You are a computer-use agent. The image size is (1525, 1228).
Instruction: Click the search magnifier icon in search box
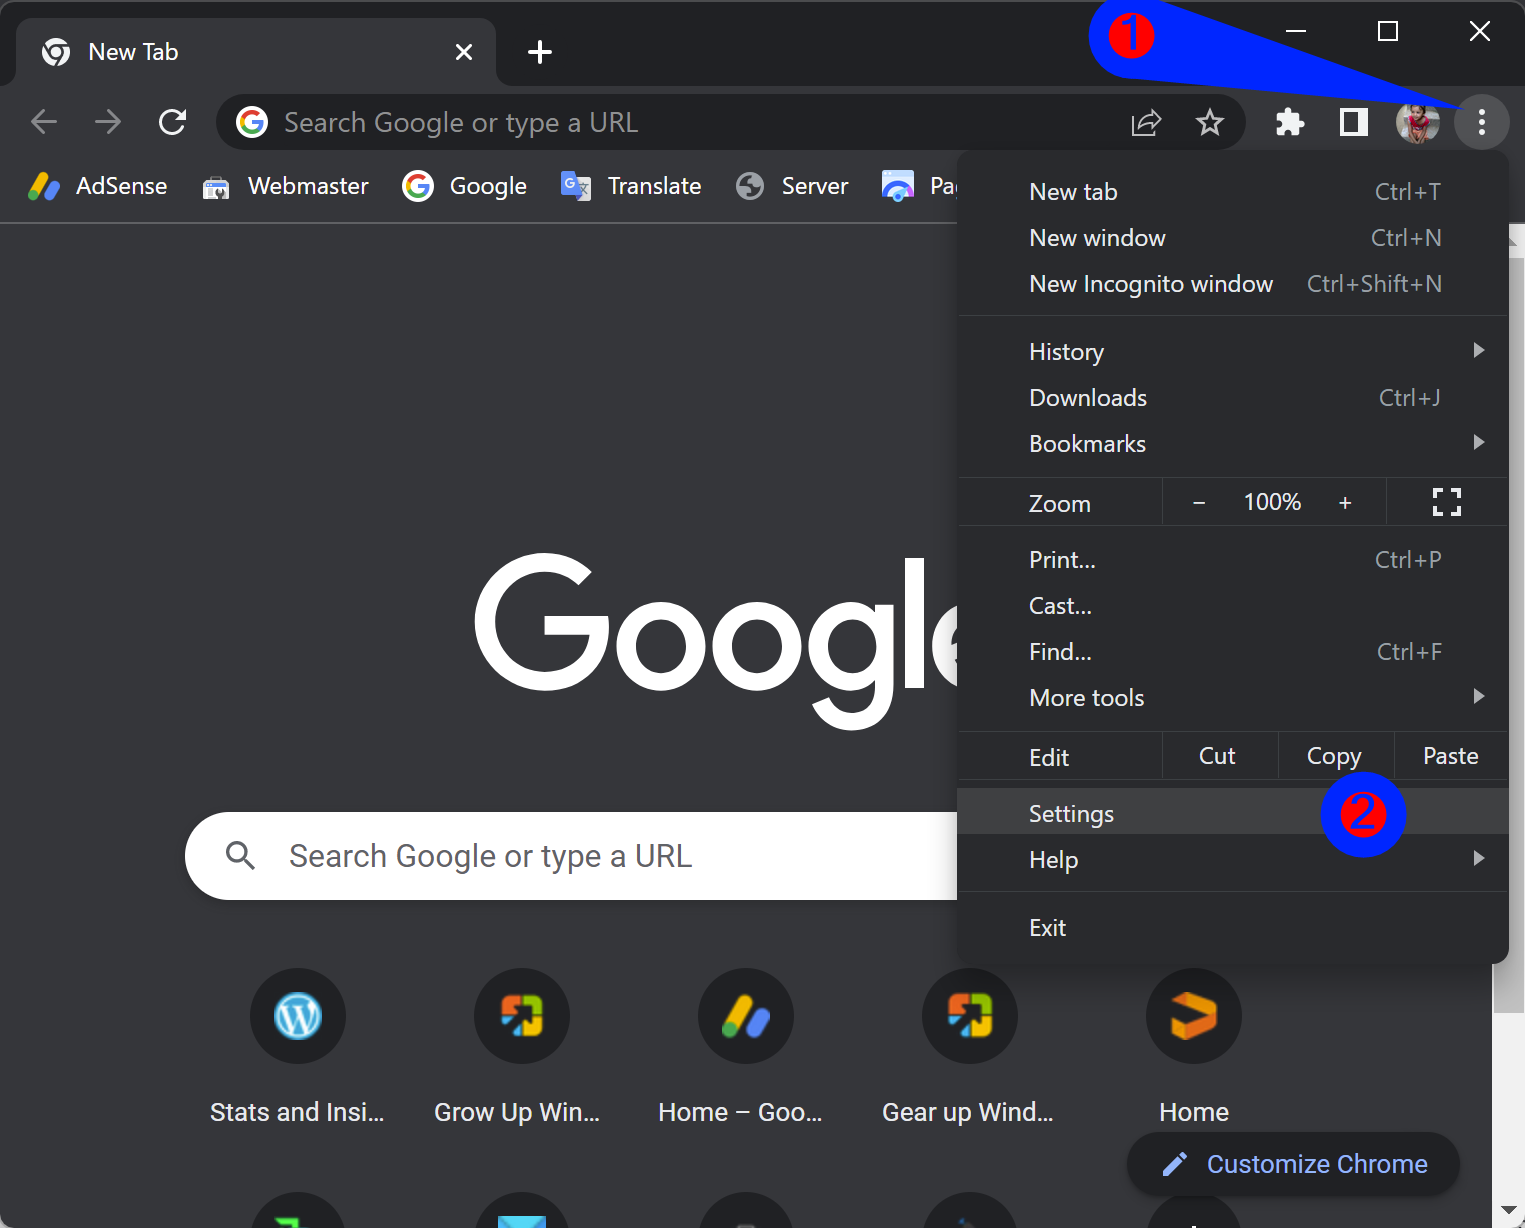(240, 856)
